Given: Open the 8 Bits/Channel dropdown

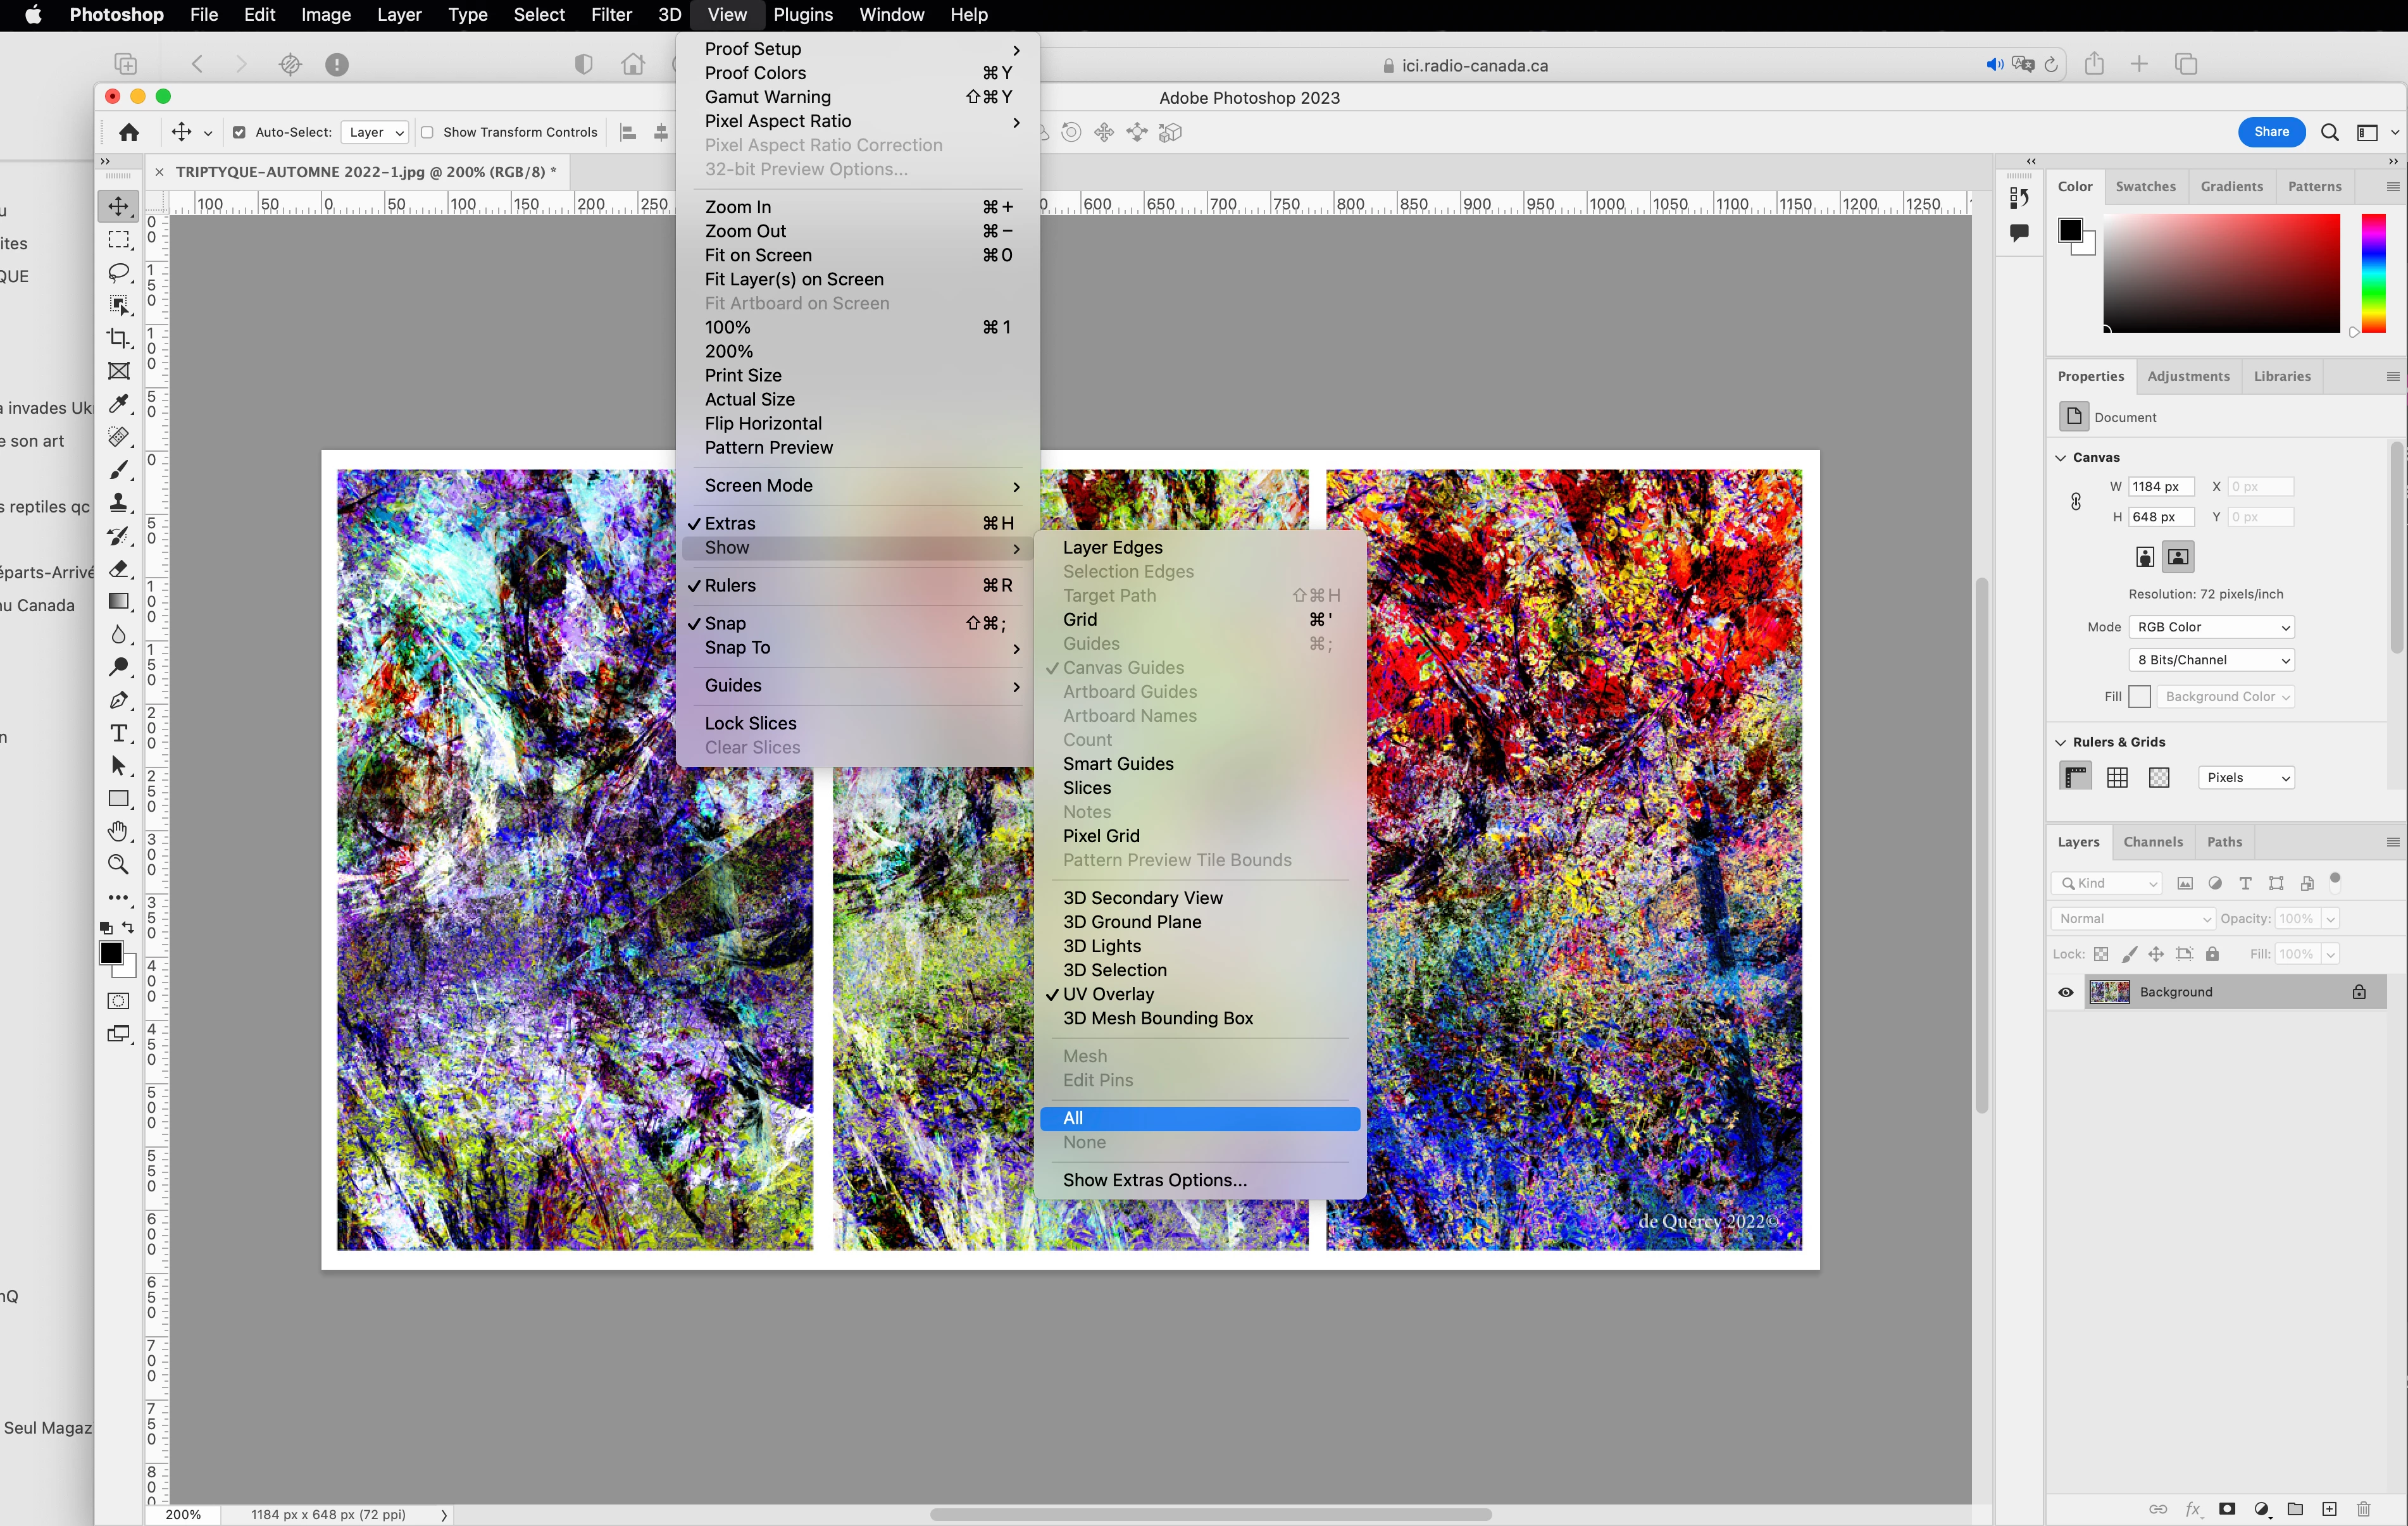Looking at the screenshot, I should (x=2211, y=660).
